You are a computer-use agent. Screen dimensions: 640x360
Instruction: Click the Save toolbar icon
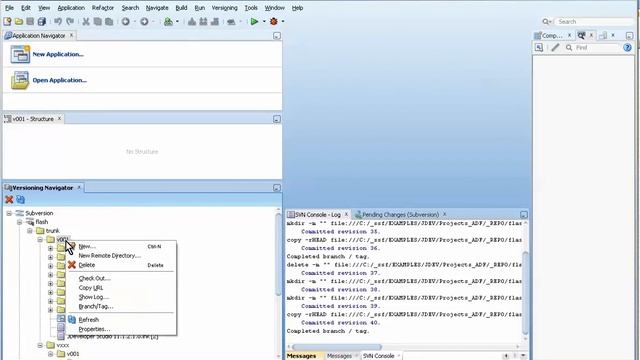coord(30,22)
